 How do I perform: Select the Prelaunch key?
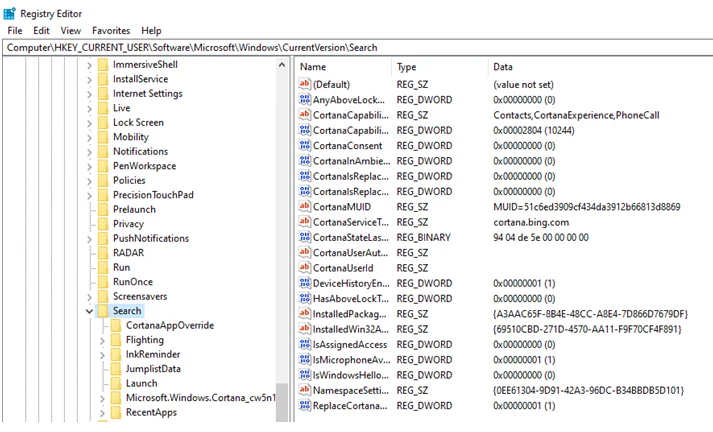click(134, 210)
